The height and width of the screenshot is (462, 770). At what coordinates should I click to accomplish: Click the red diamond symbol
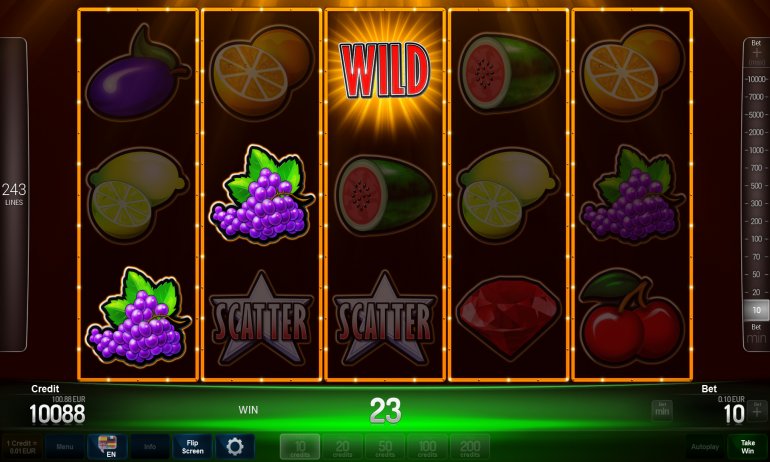tap(508, 316)
